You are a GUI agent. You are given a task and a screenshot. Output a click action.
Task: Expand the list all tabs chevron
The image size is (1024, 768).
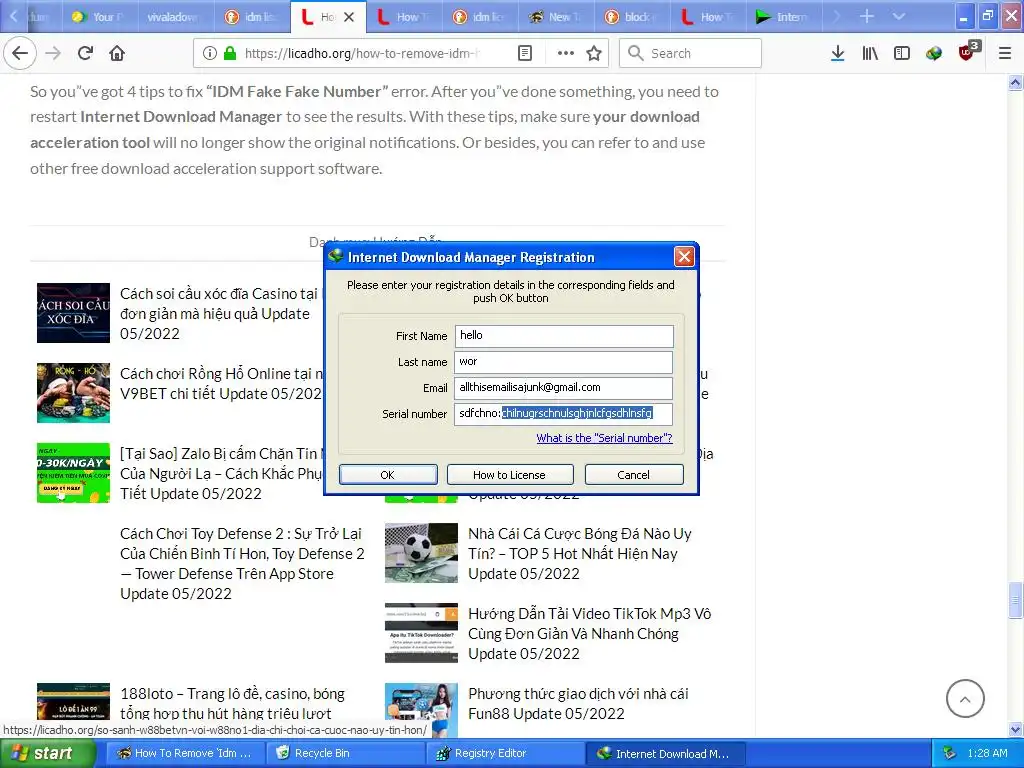point(899,16)
